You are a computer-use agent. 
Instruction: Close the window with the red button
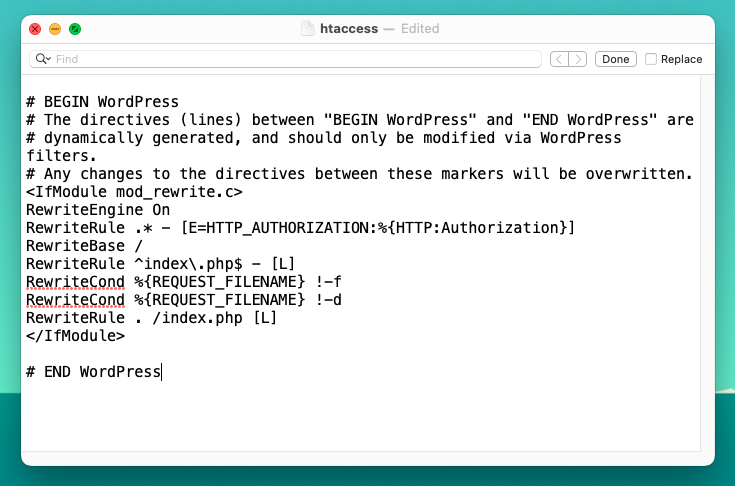35,29
